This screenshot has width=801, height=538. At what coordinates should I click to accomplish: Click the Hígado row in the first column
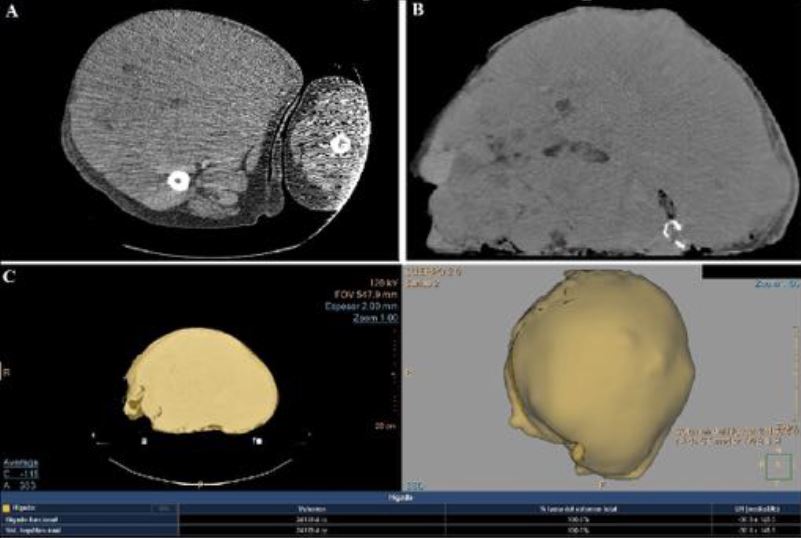pos(30,508)
